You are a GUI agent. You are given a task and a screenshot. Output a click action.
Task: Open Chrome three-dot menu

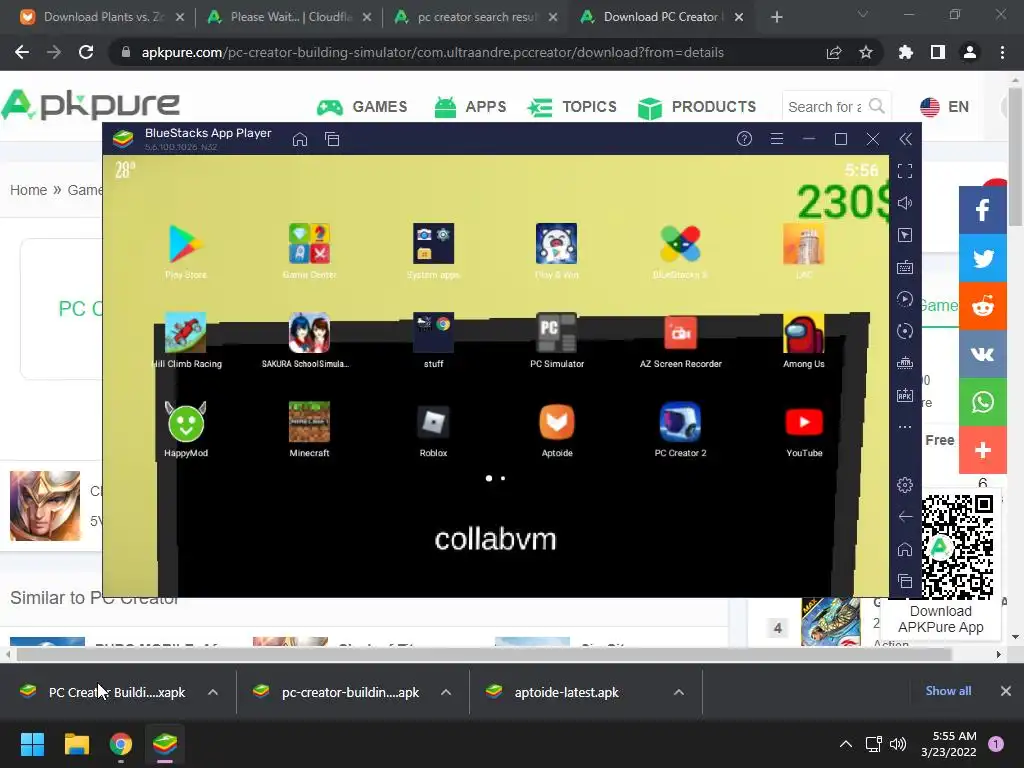[1002, 52]
